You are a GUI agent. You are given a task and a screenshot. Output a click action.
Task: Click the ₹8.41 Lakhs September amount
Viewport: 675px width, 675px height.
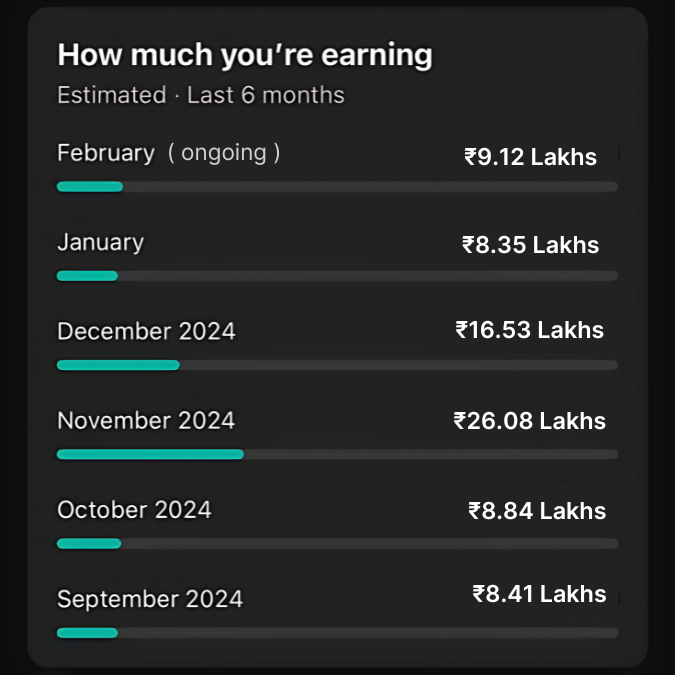click(539, 594)
